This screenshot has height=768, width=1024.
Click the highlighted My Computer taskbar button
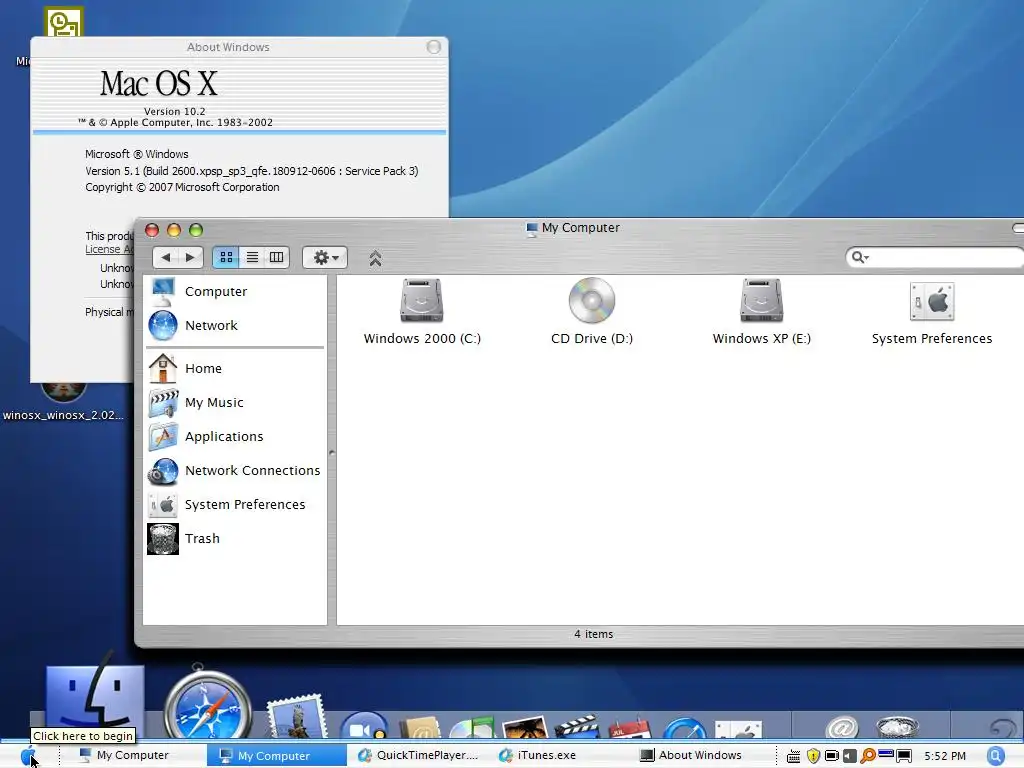[x=277, y=756]
